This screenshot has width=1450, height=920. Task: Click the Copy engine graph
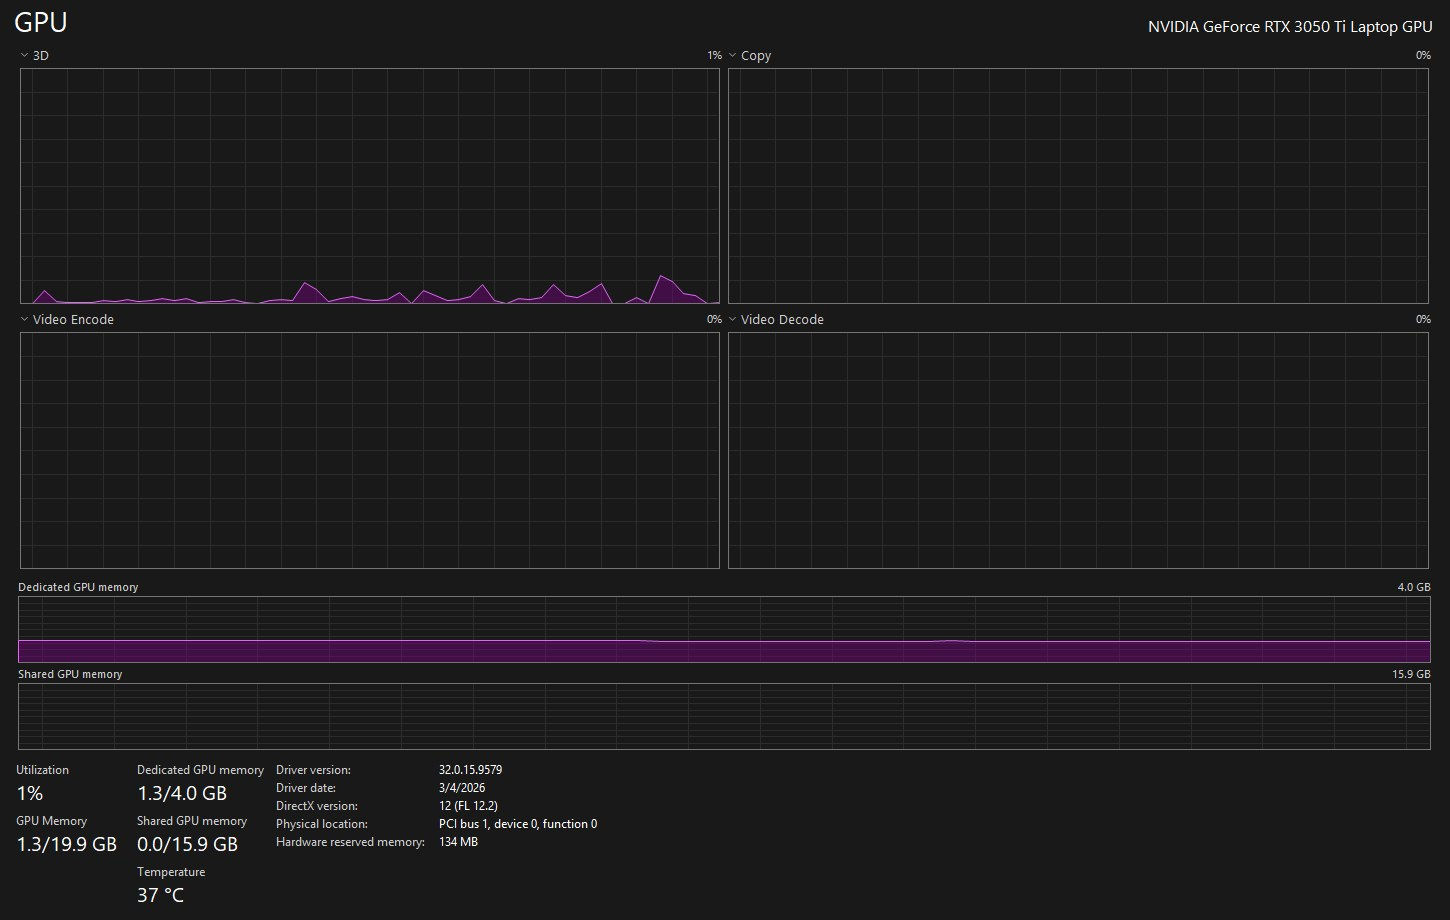[x=1079, y=186]
